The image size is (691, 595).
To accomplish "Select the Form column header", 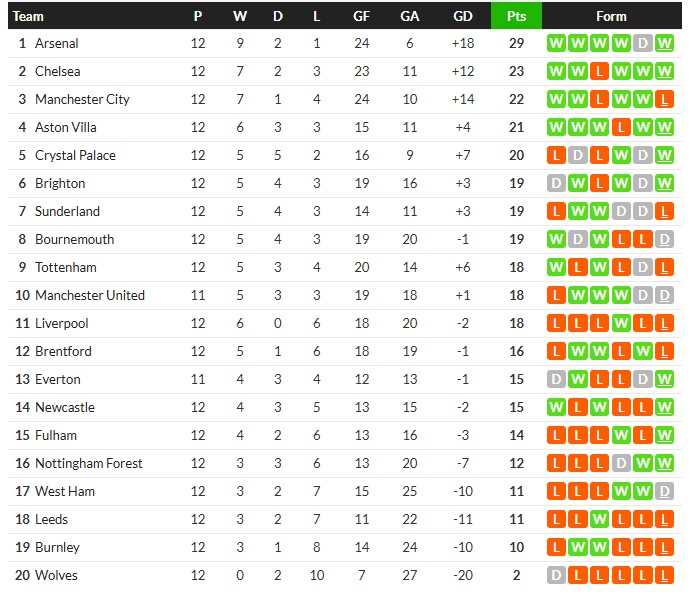I will (x=610, y=16).
